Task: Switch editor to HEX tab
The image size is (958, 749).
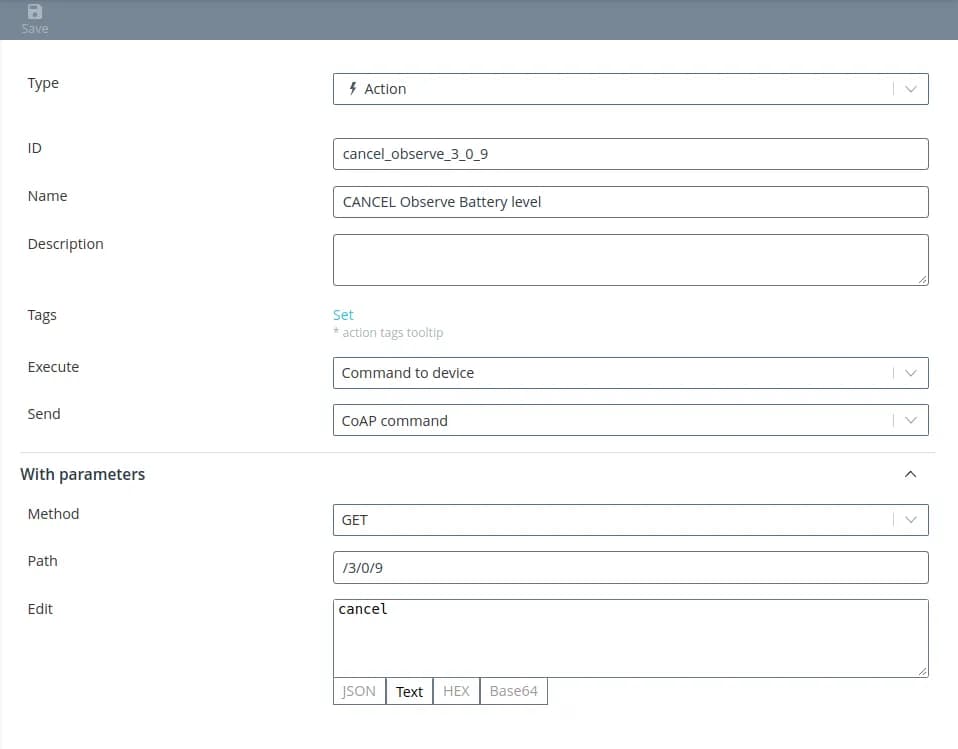Action: tap(456, 691)
